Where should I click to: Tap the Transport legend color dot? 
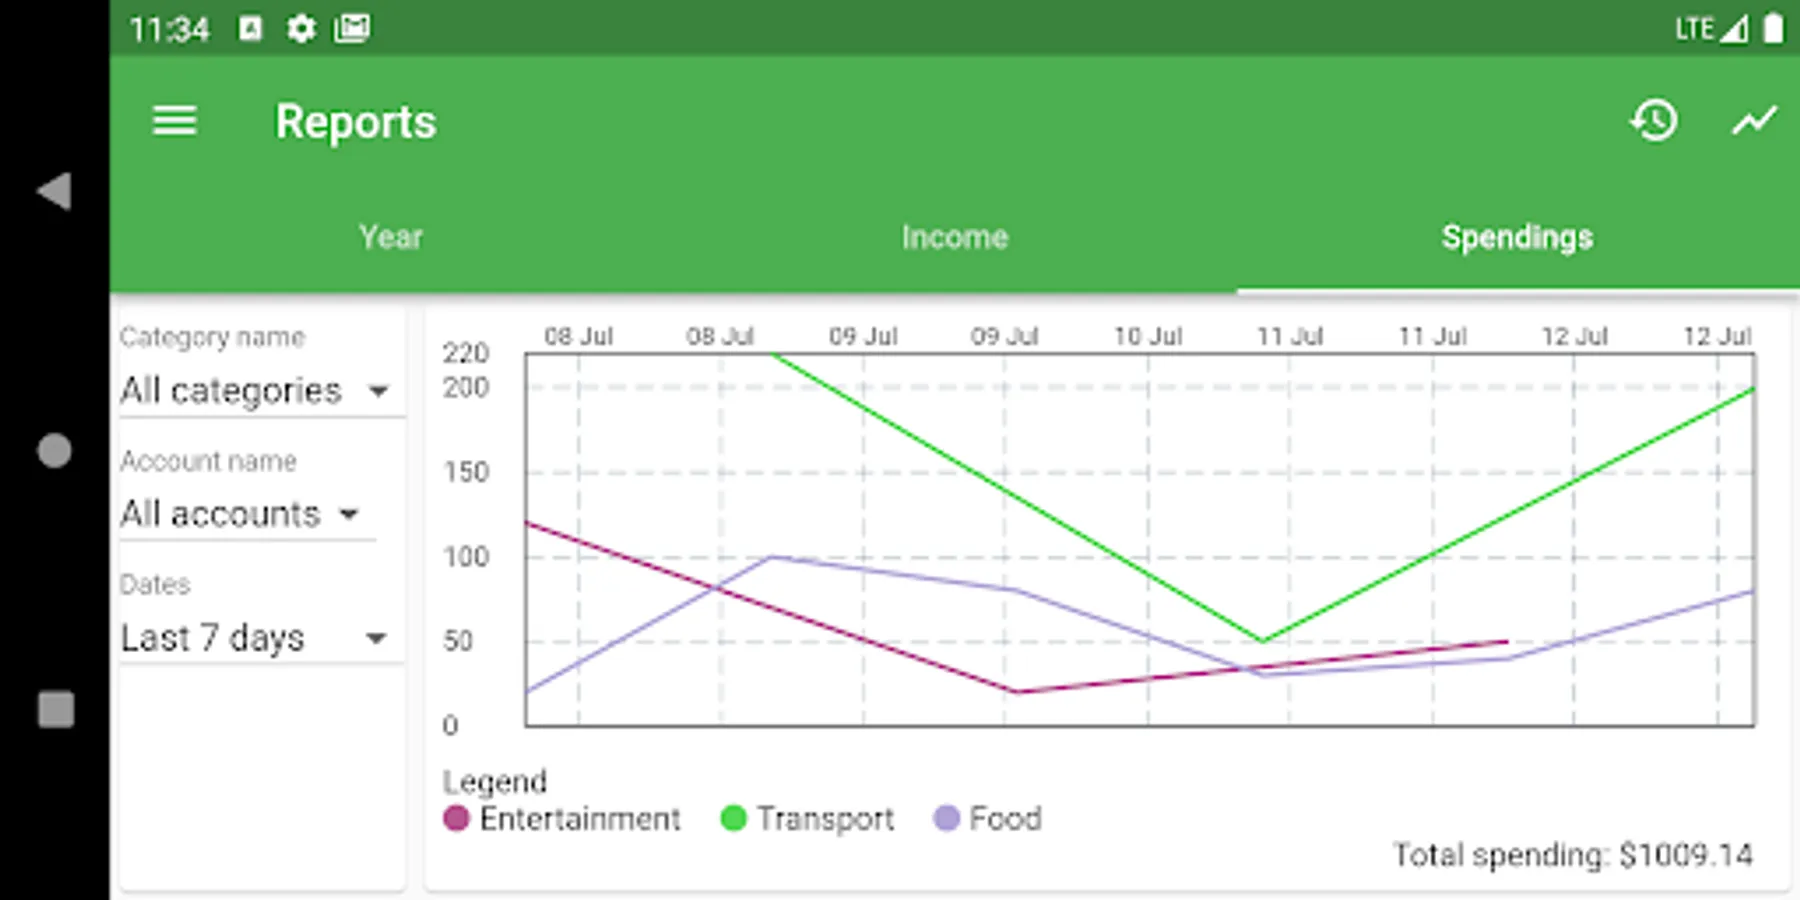(x=733, y=818)
